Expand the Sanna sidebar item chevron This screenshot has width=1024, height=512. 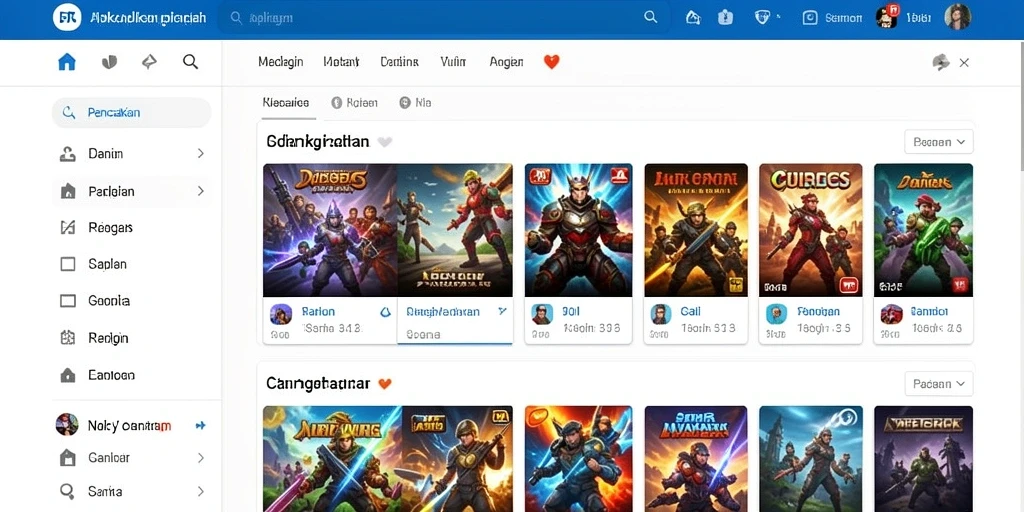pyautogui.click(x=200, y=491)
